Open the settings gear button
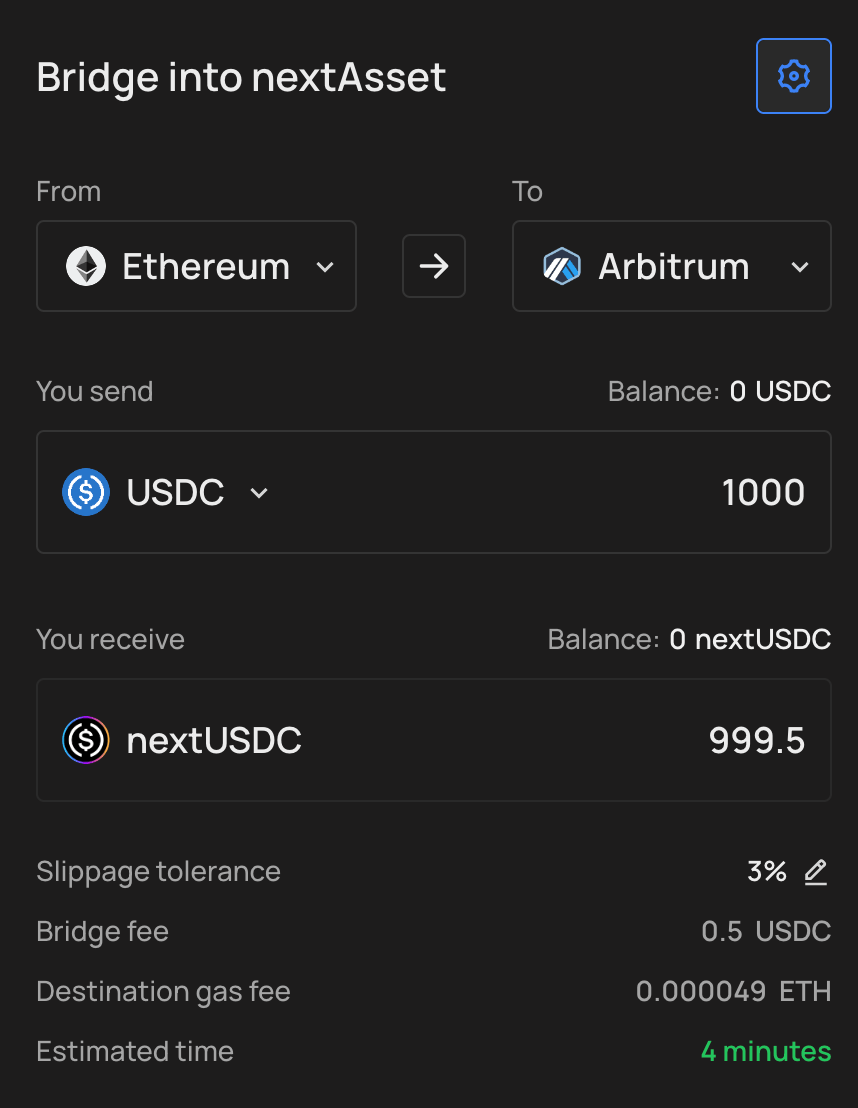The height and width of the screenshot is (1108, 858). (794, 76)
